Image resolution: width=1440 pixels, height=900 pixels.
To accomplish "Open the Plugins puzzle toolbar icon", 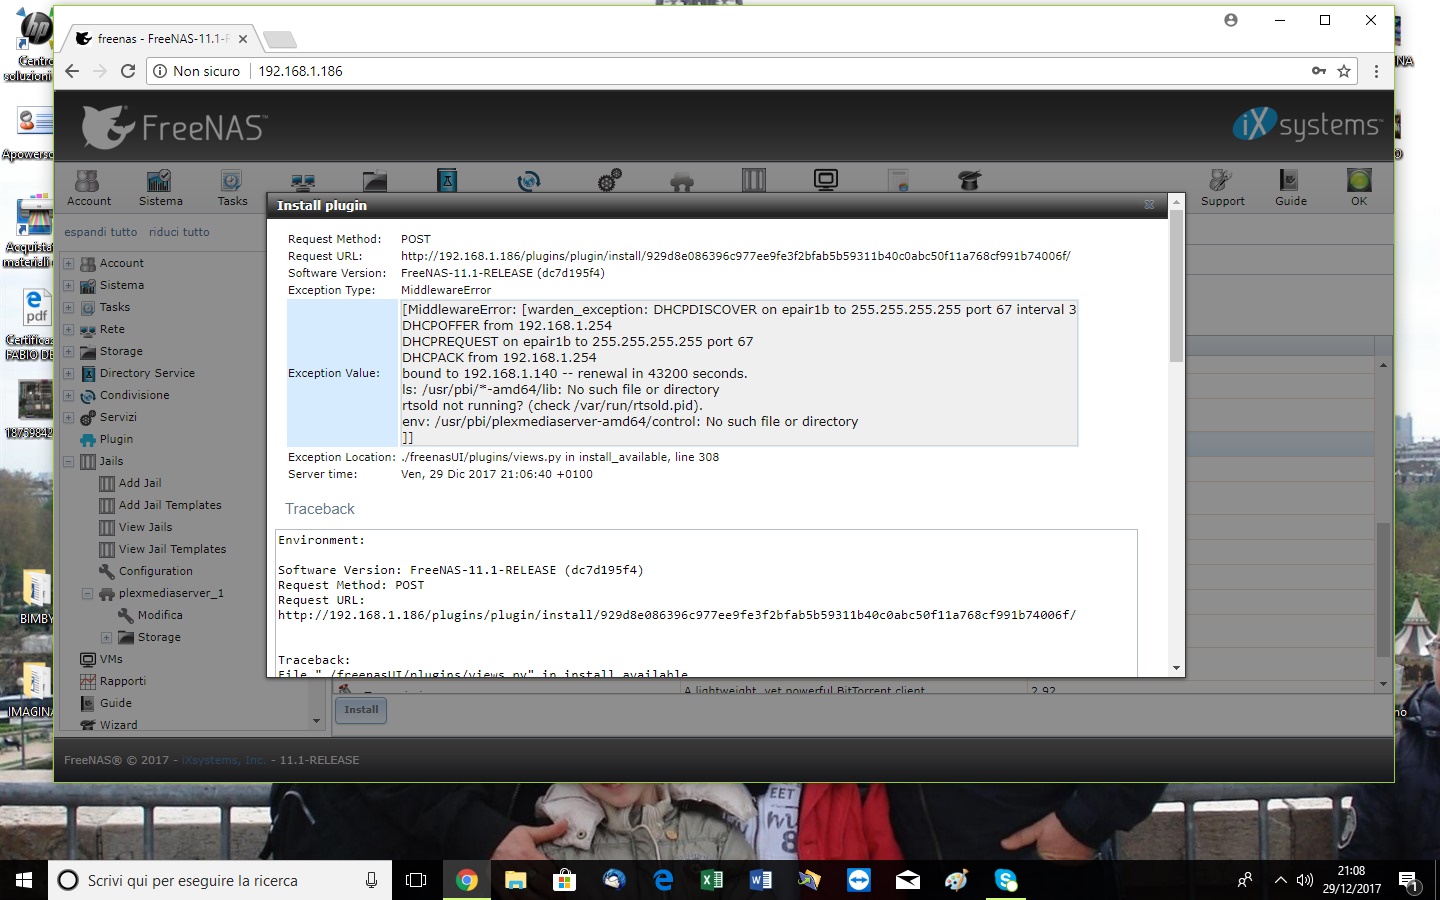I will point(682,181).
